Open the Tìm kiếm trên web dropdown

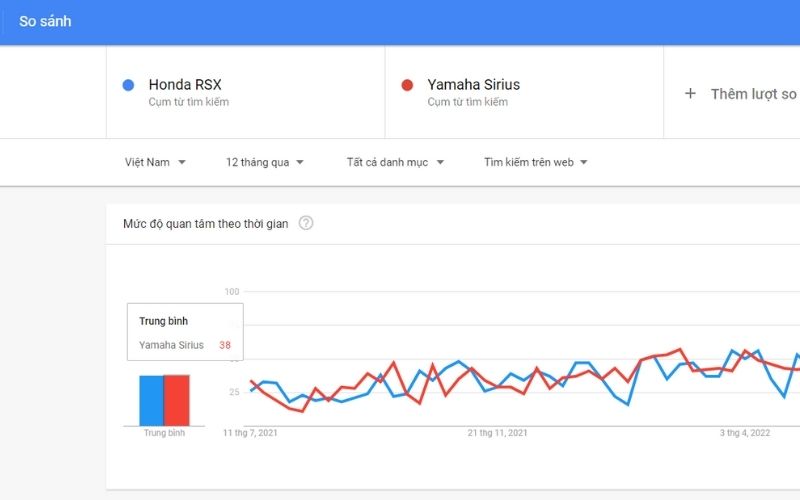[x=535, y=162]
